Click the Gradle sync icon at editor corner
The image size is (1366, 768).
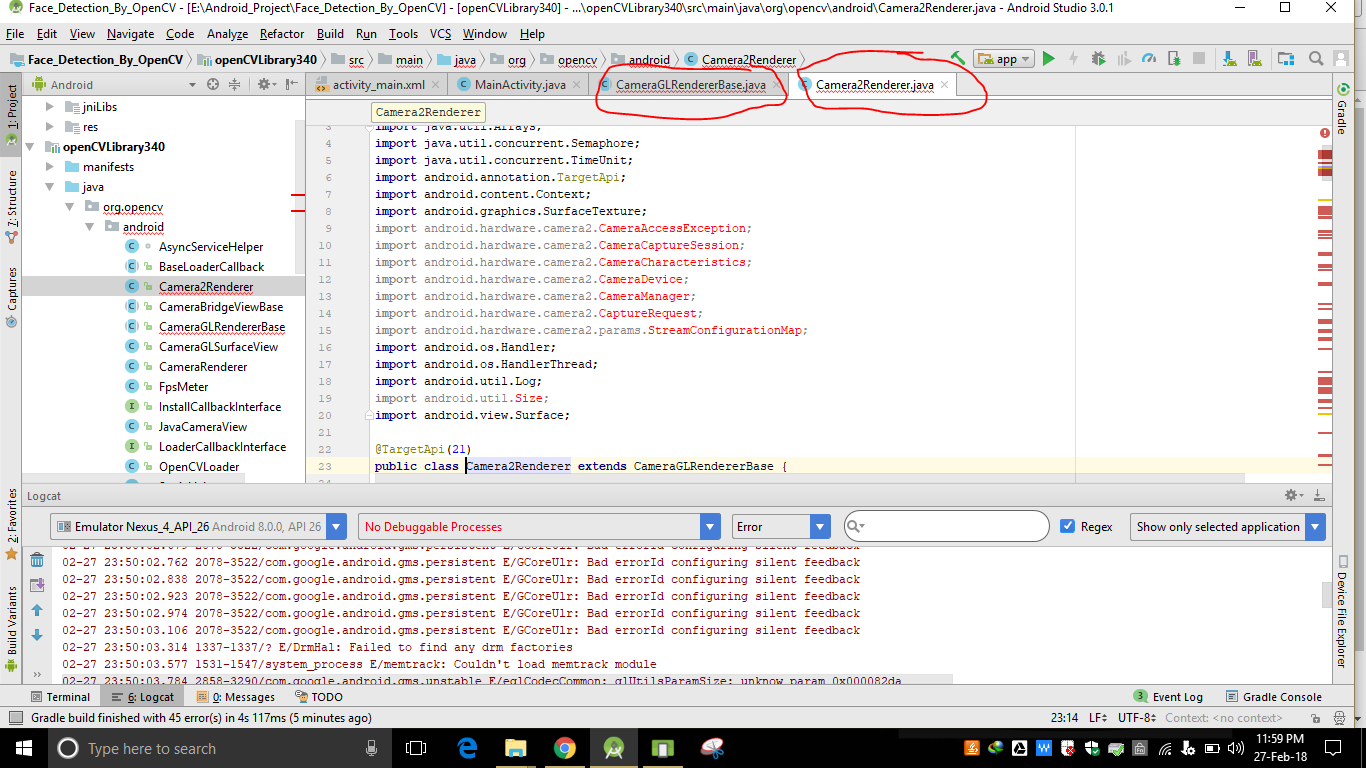coord(1341,87)
